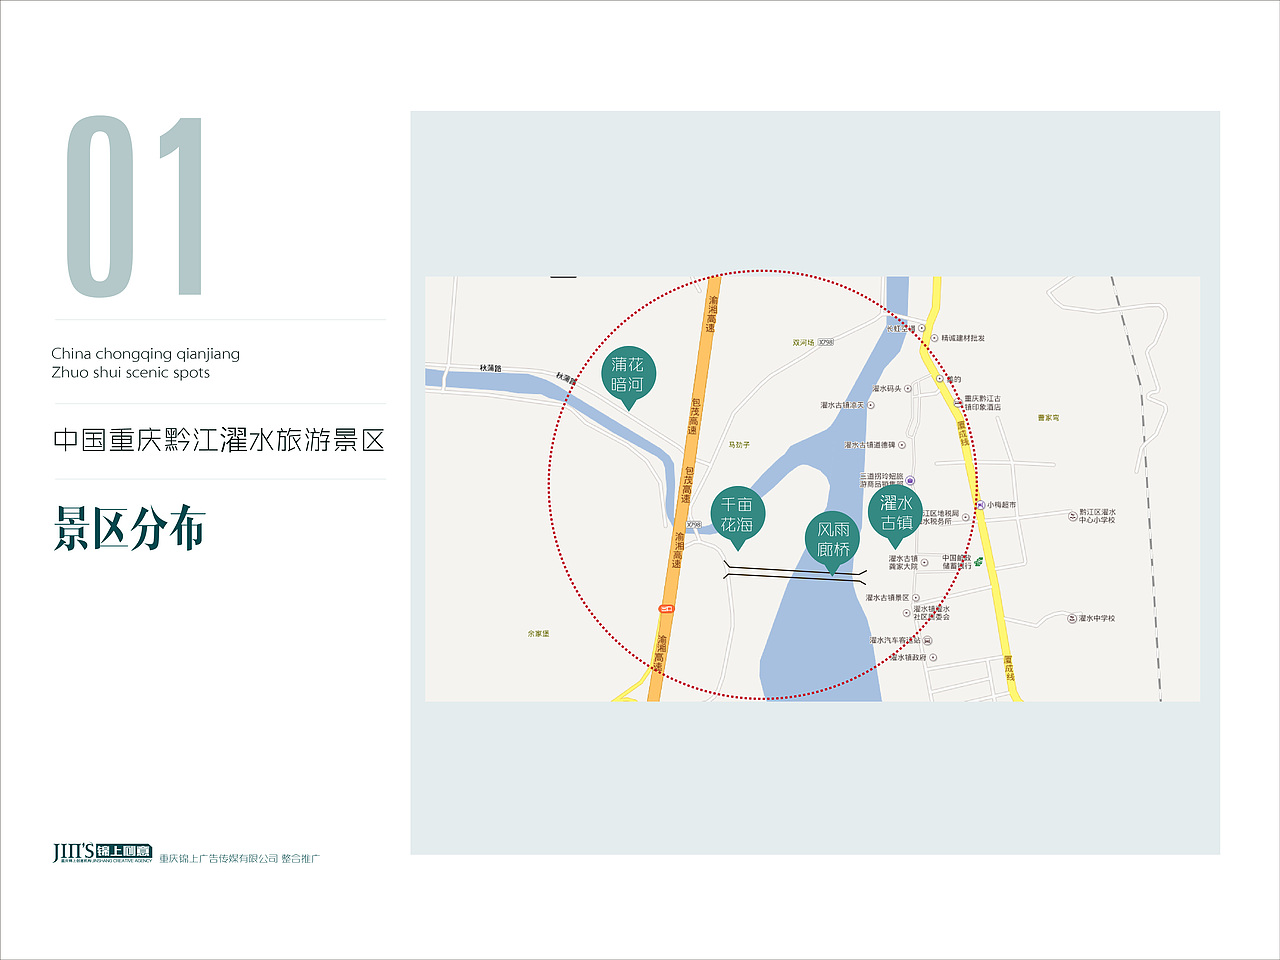Click the 马勃子 place name
This screenshot has width=1280, height=960.
coord(739,445)
